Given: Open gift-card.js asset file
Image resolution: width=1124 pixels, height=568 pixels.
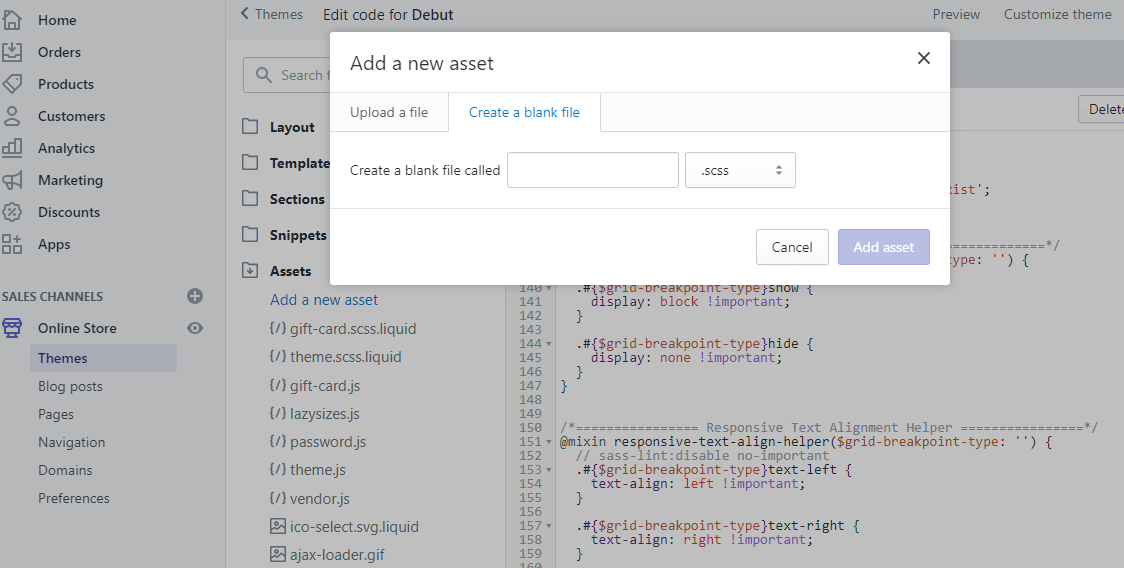Looking at the screenshot, I should 325,386.
